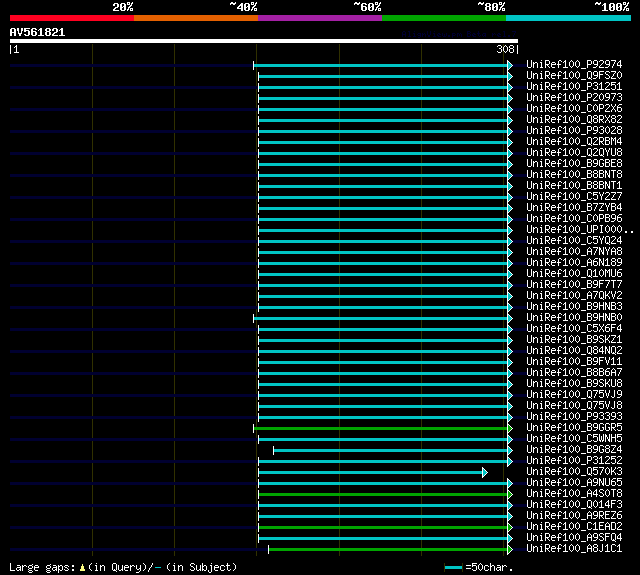The width and height of the screenshot is (640, 575).
Task: Select UniRef100_B9HNB3 label
Action: coord(574,307)
